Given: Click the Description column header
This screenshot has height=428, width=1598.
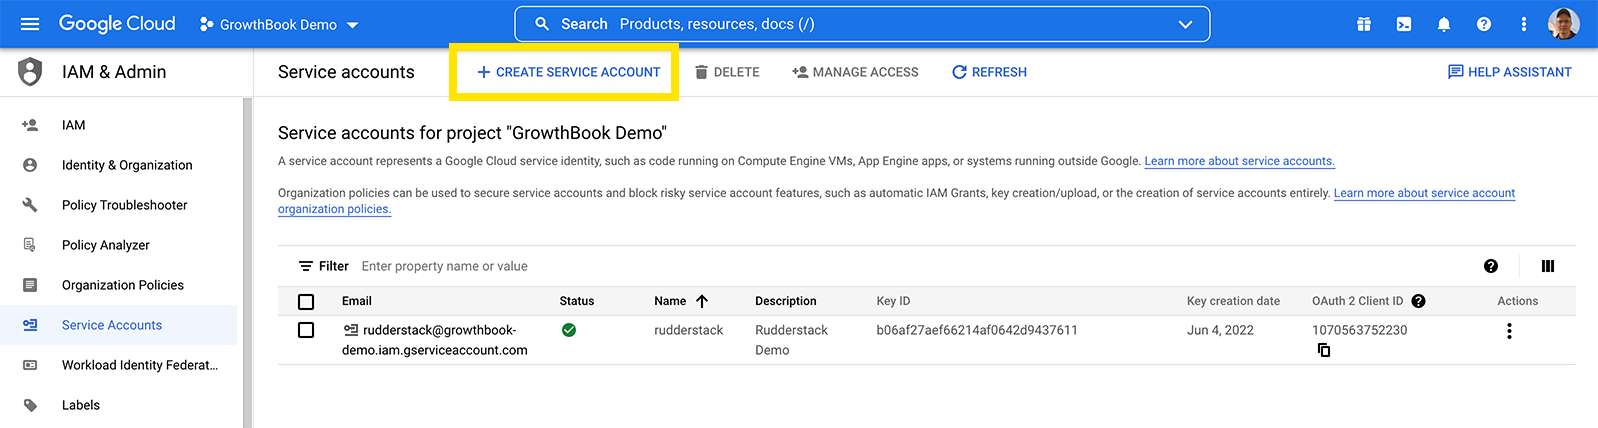Looking at the screenshot, I should (x=786, y=301).
